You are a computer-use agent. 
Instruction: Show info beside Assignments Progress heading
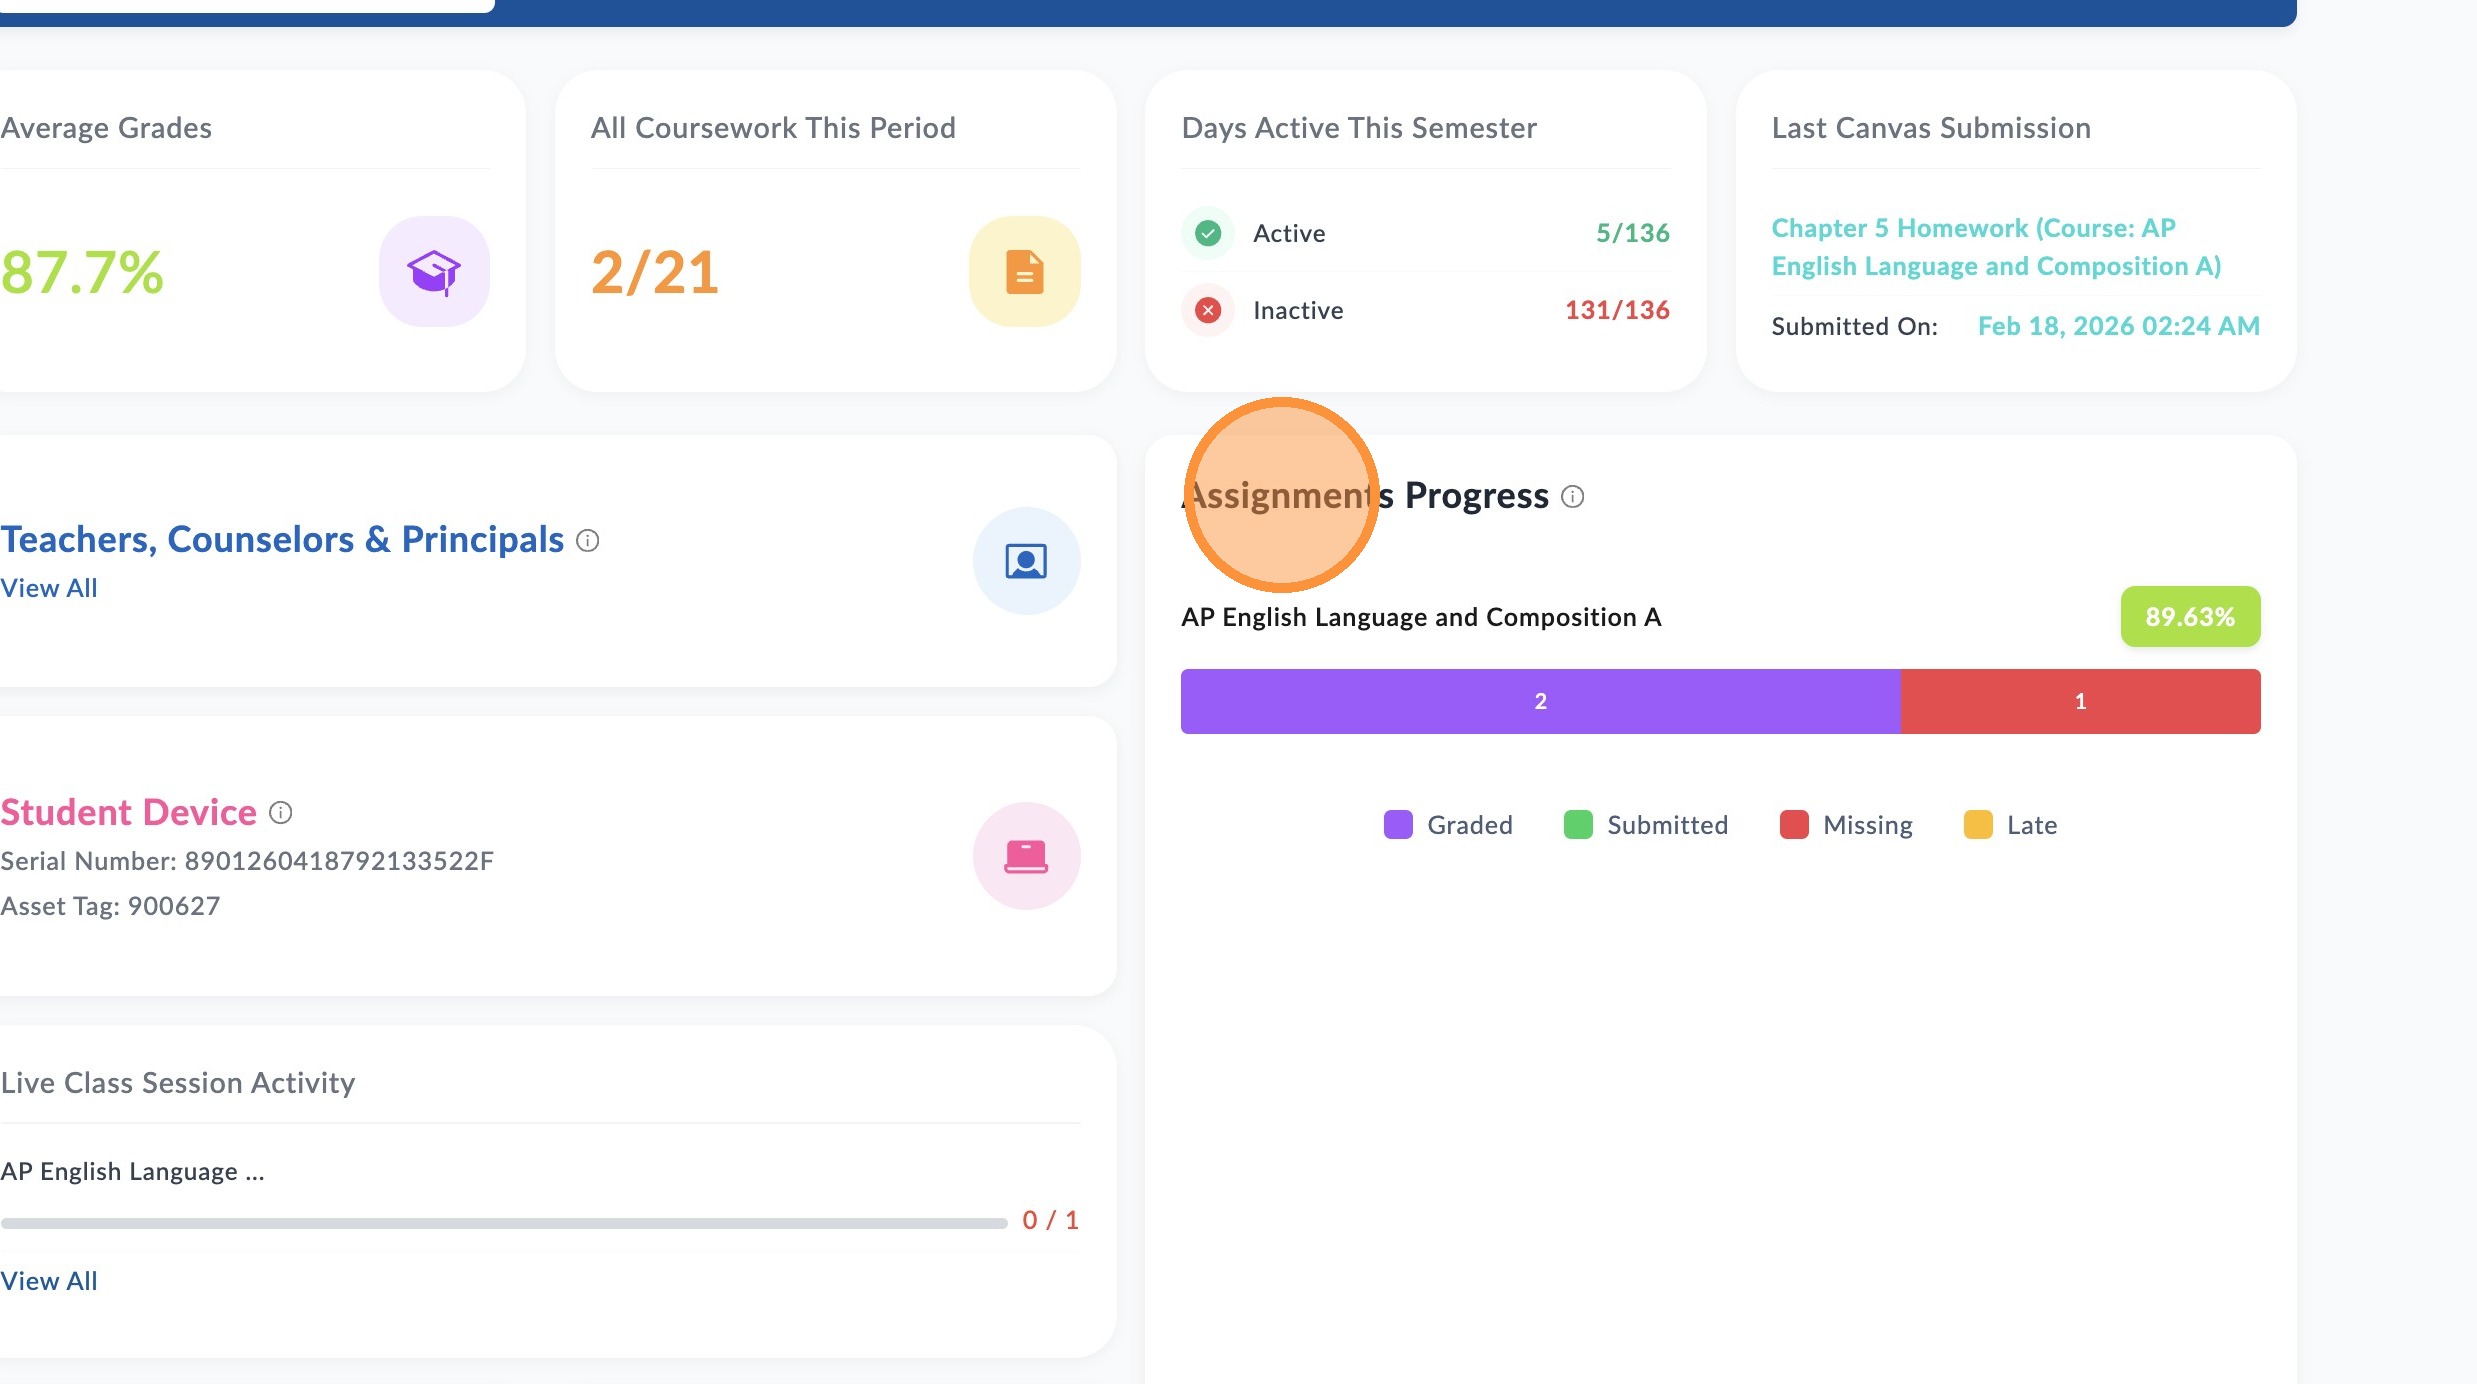(1572, 497)
